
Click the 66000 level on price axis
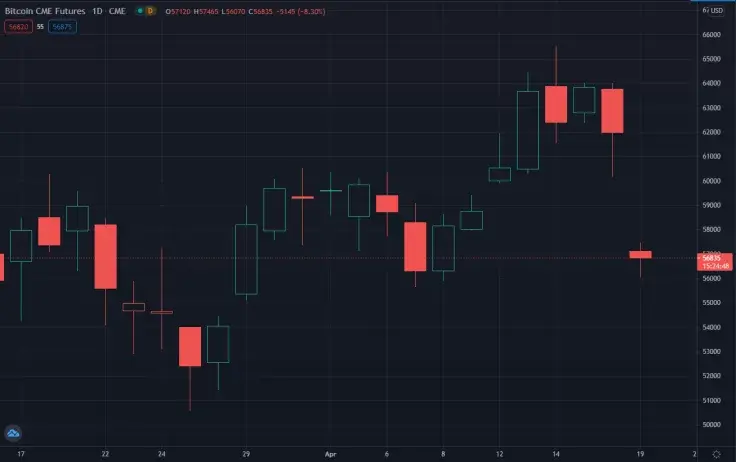(x=712, y=34)
